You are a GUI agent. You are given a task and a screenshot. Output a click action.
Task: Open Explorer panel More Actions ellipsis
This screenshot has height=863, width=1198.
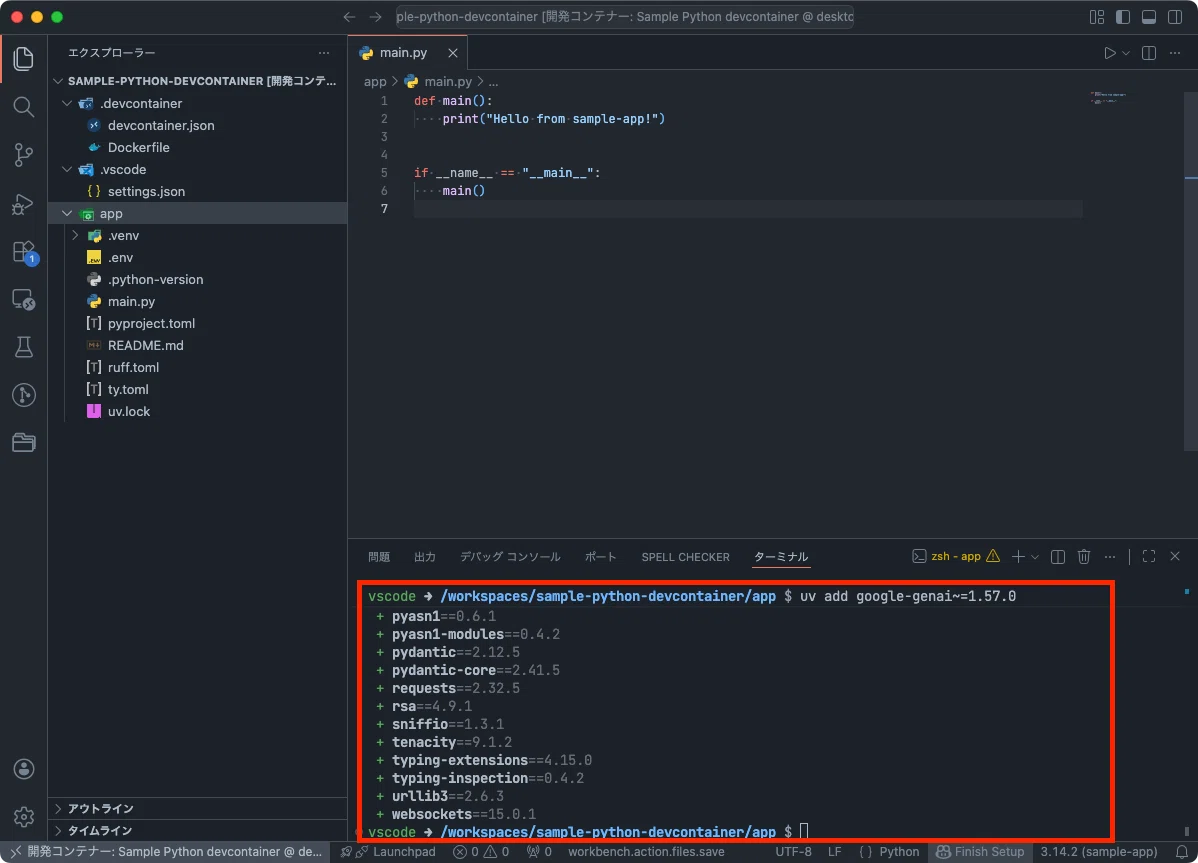tap(324, 53)
